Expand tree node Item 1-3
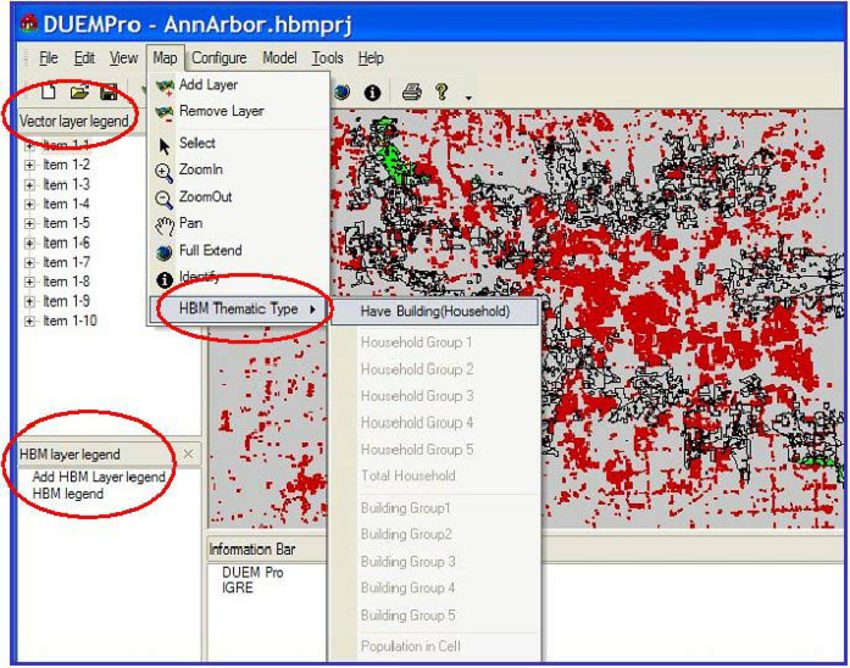This screenshot has width=850, height=668. point(30,185)
